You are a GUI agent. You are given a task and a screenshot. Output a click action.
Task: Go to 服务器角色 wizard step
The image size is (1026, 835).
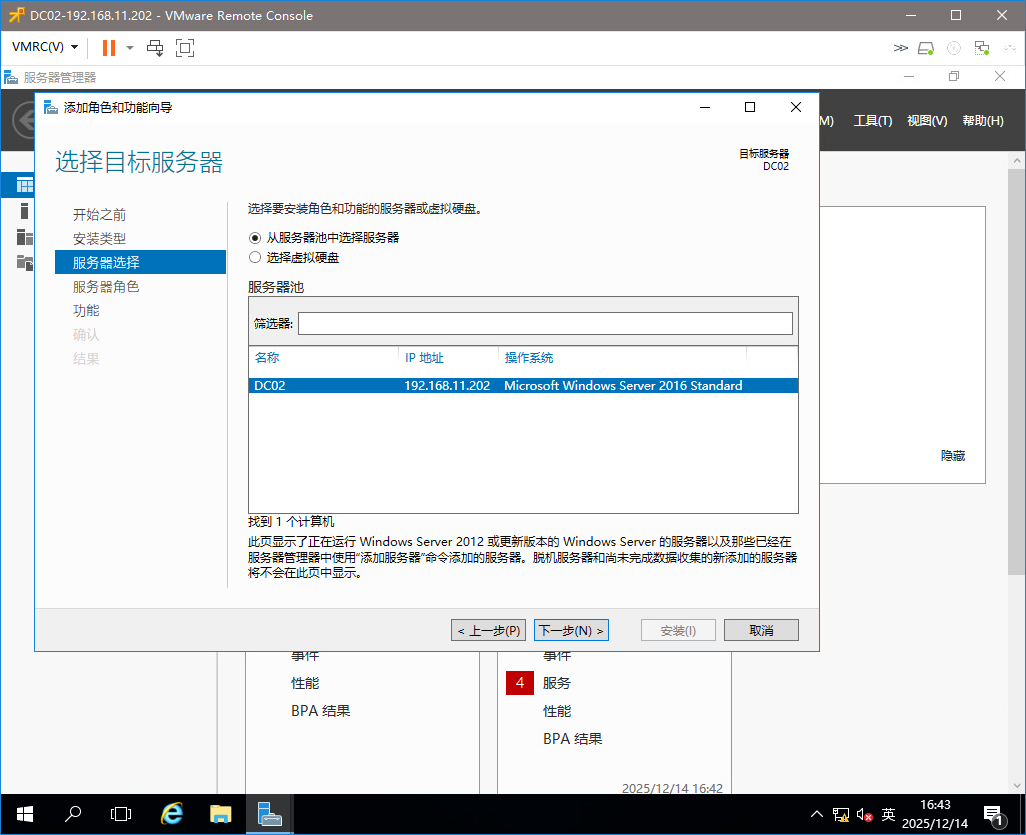(x=106, y=286)
